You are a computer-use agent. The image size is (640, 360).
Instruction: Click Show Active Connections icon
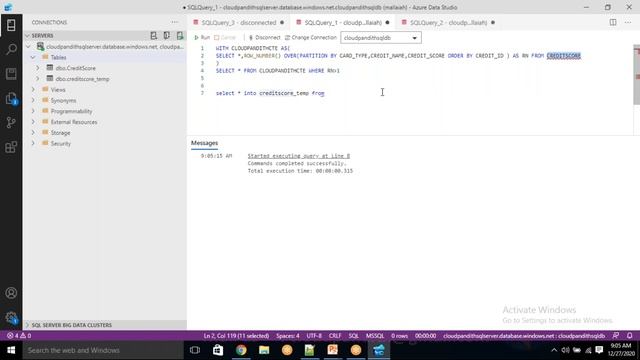coord(180,36)
